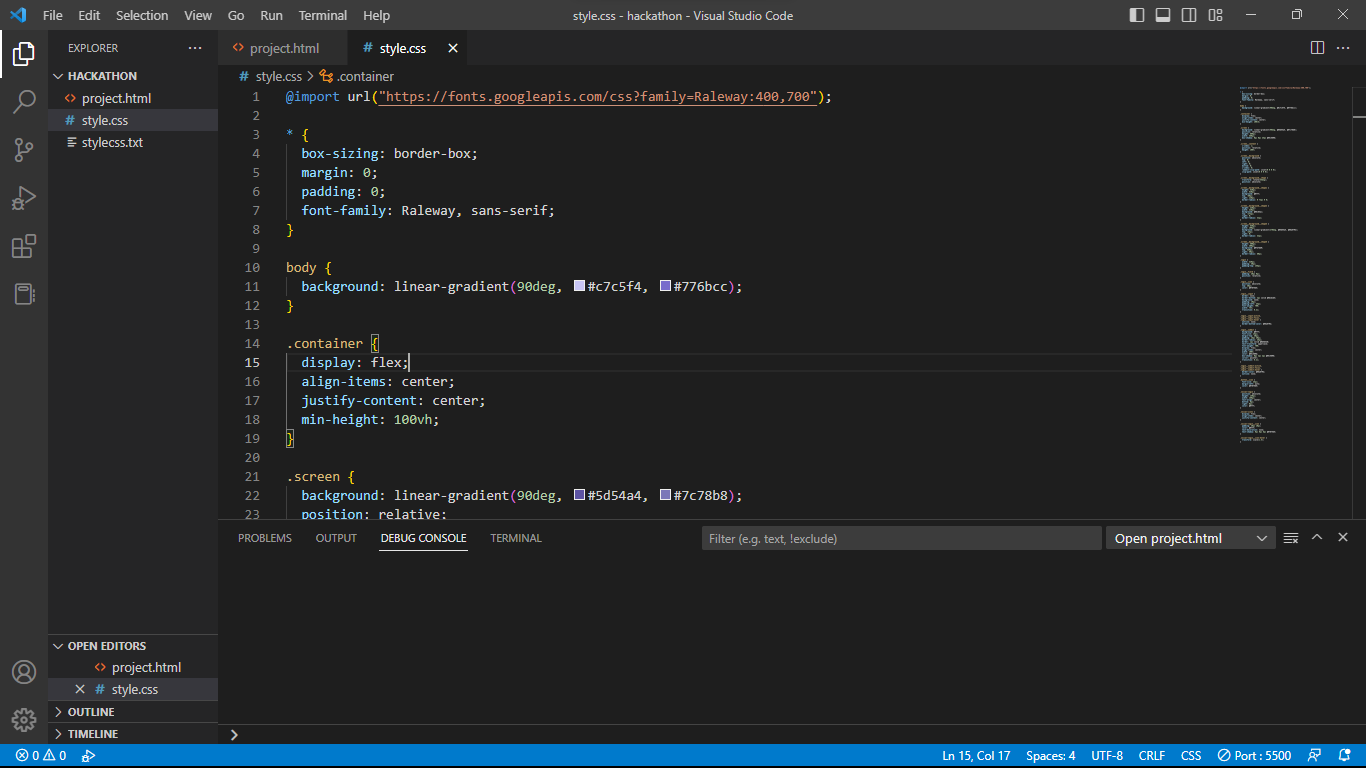Image resolution: width=1366 pixels, height=768 pixels.
Task: Toggle the secondary side bar layout button
Action: tap(1189, 15)
